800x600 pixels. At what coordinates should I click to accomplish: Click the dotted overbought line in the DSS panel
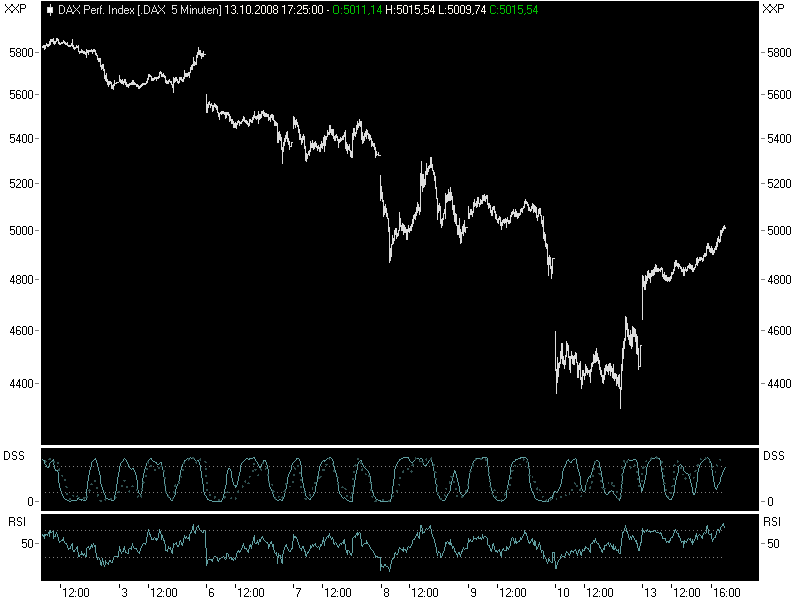(400, 465)
